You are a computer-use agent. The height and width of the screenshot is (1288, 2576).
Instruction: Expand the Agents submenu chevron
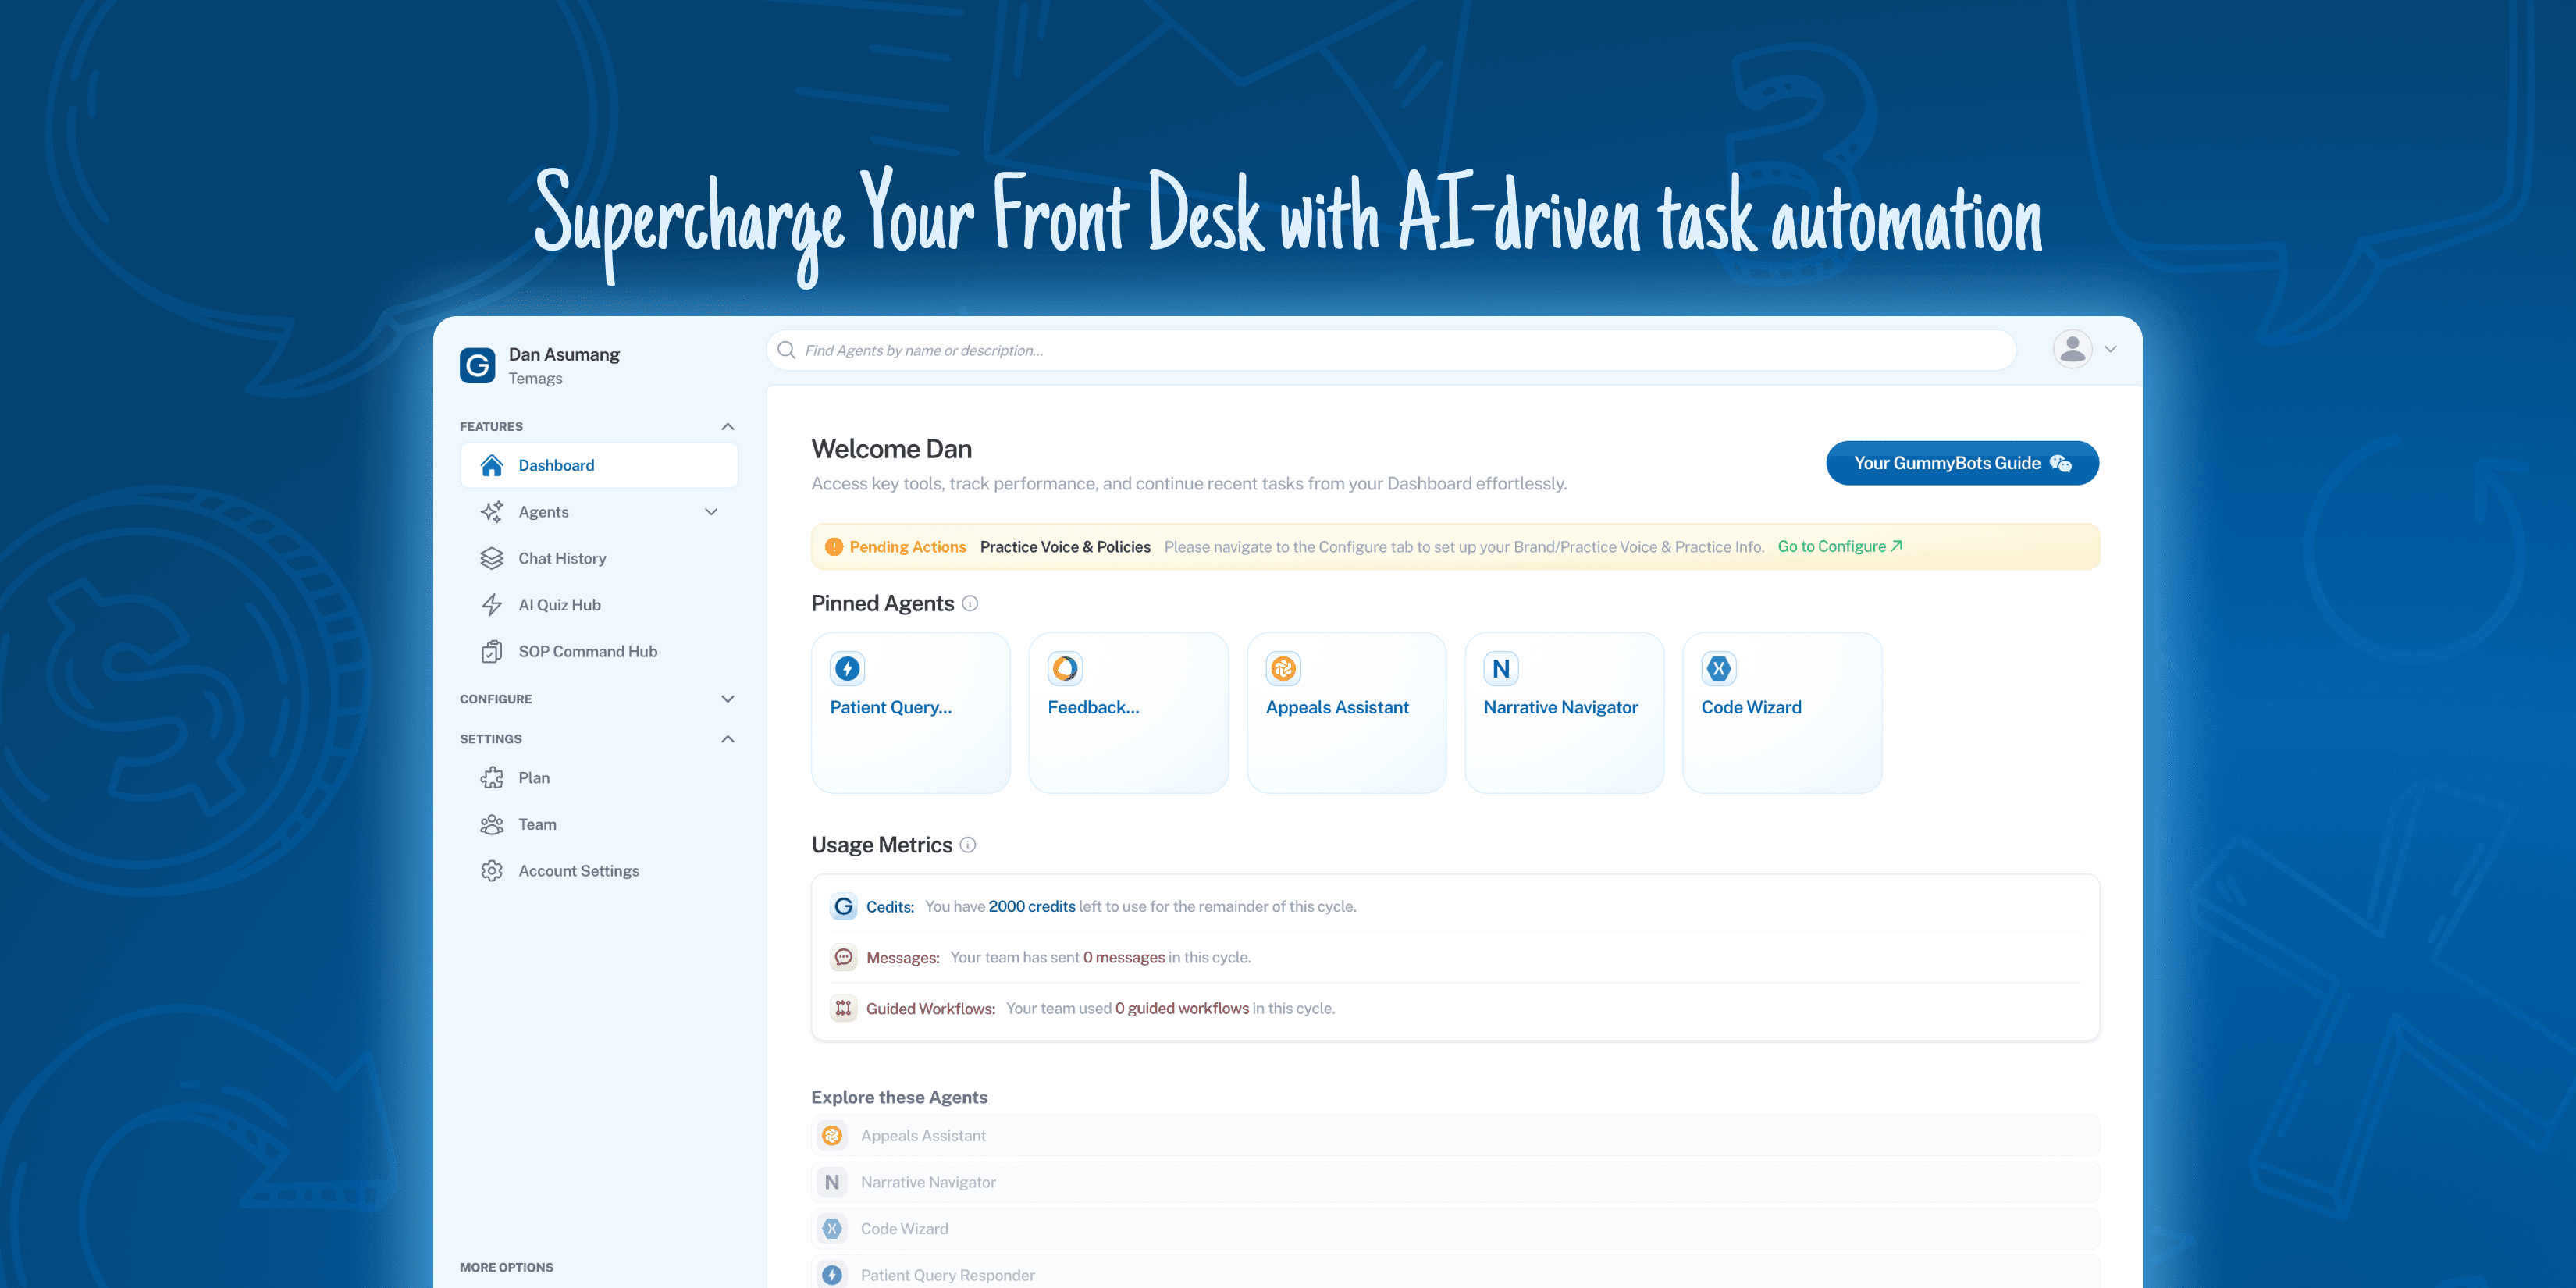click(x=712, y=512)
